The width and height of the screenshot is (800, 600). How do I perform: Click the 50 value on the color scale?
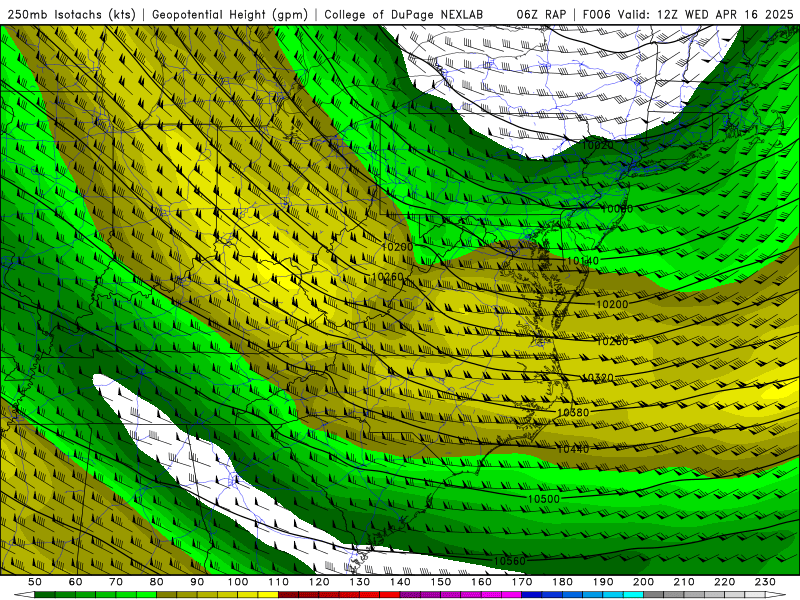pyautogui.click(x=35, y=582)
